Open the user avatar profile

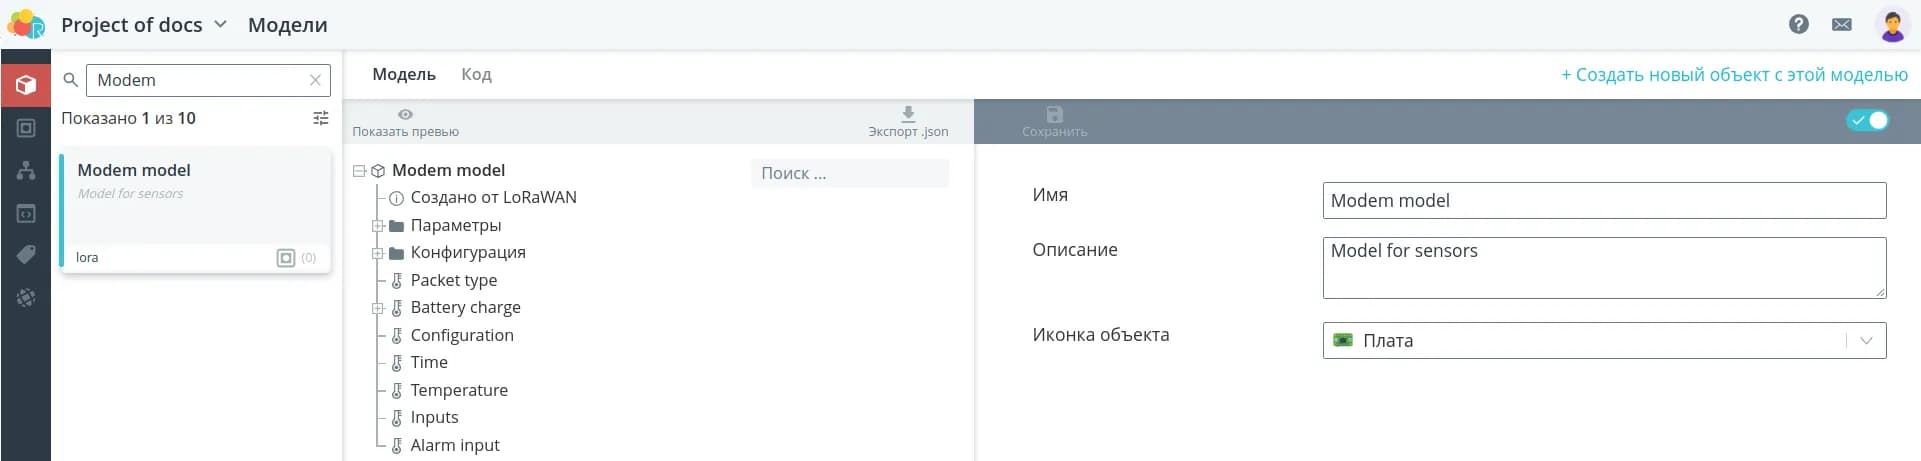(x=1891, y=25)
